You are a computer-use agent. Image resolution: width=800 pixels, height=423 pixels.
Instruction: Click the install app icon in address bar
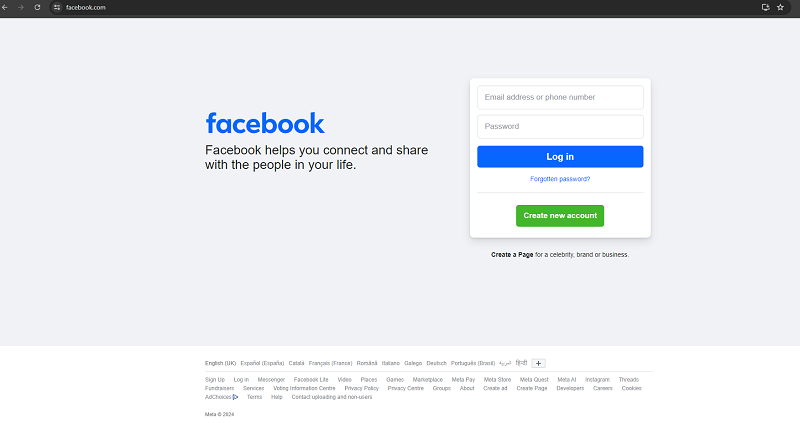(x=766, y=7)
